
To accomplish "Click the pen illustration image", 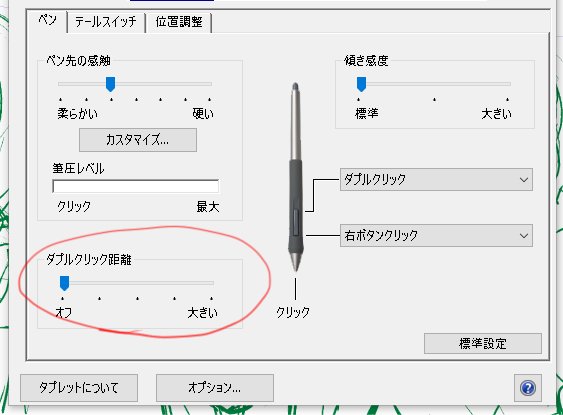I will coord(296,177).
